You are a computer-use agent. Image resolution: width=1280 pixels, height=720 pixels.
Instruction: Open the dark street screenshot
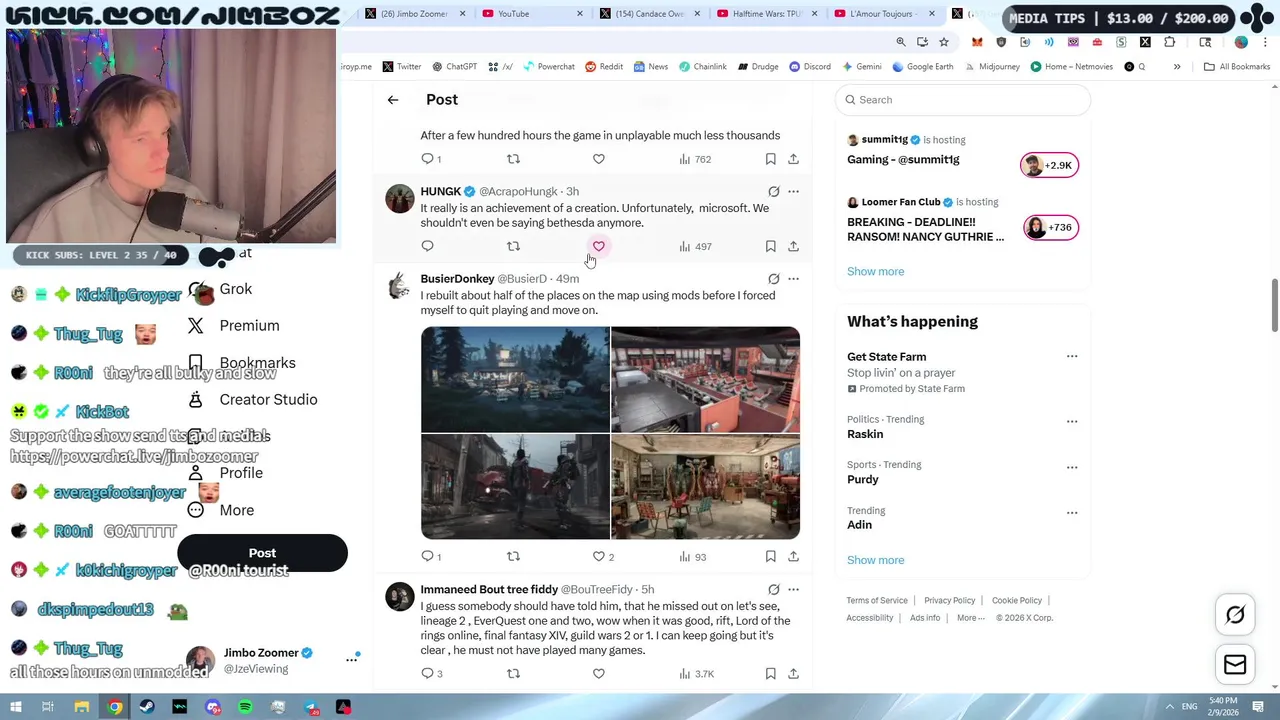coord(515,487)
